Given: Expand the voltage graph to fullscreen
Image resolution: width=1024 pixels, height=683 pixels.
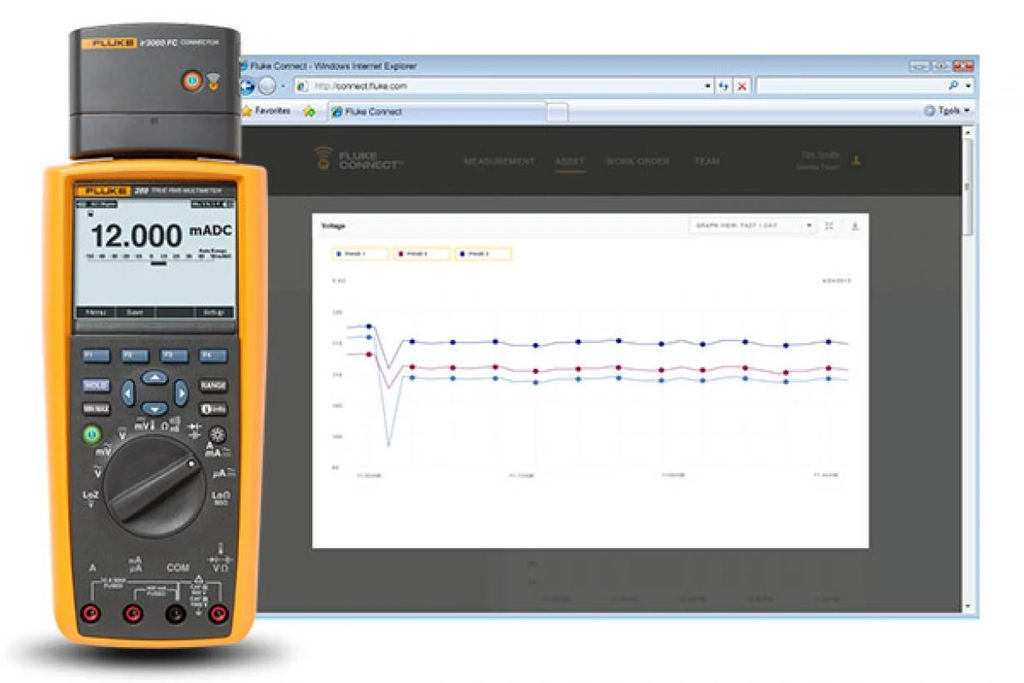Looking at the screenshot, I should click(829, 226).
